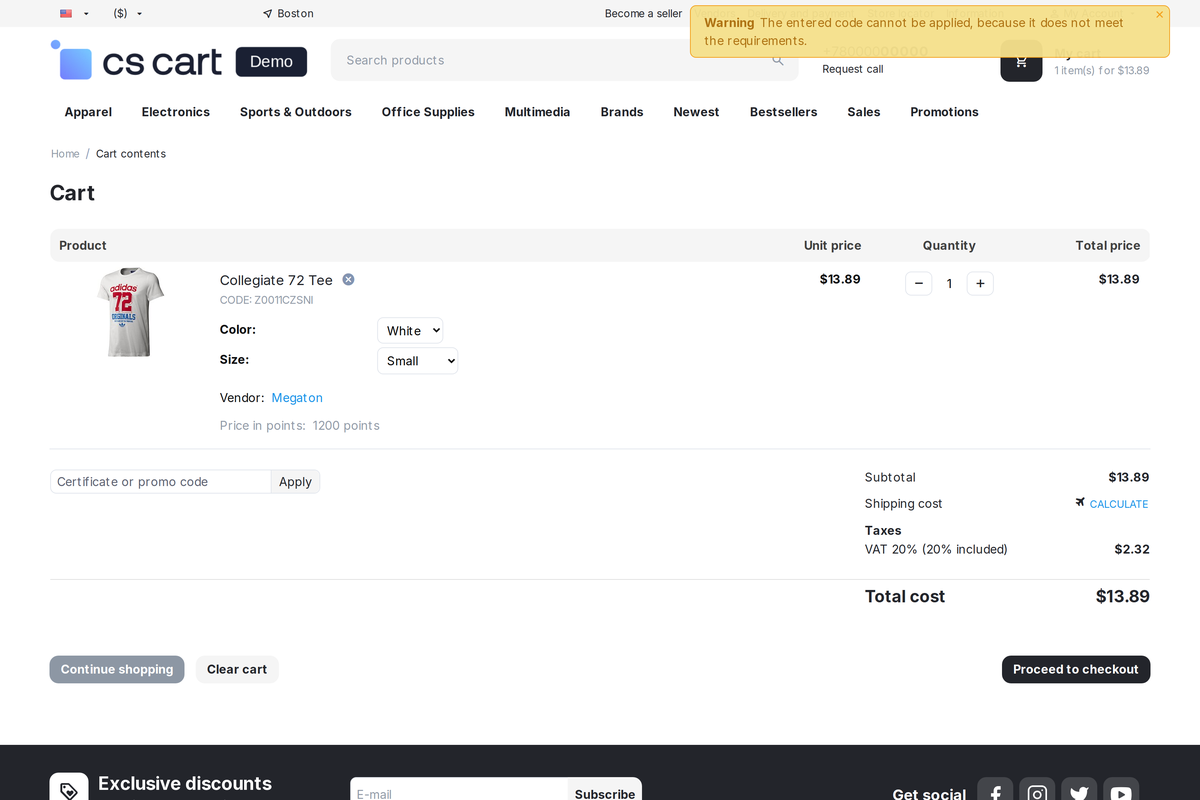Go to the Newest menu item
The height and width of the screenshot is (800, 1200).
pos(696,112)
